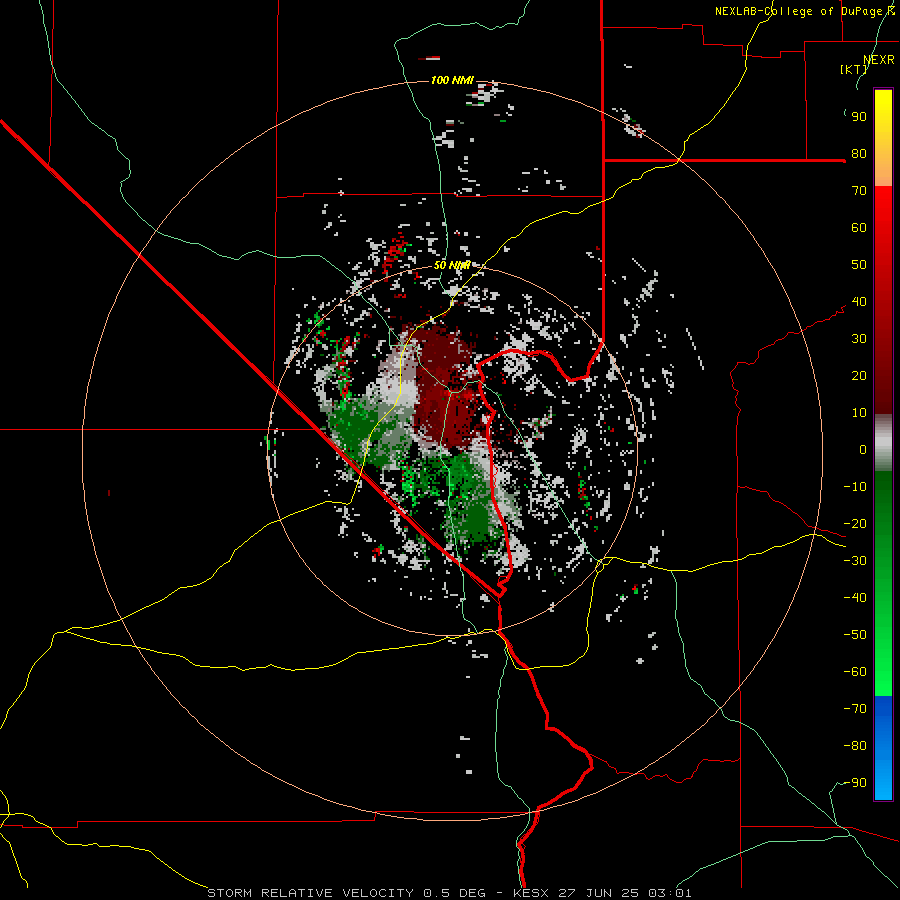Click the [KT] units label above the scale
The image size is (900, 900).
(854, 69)
